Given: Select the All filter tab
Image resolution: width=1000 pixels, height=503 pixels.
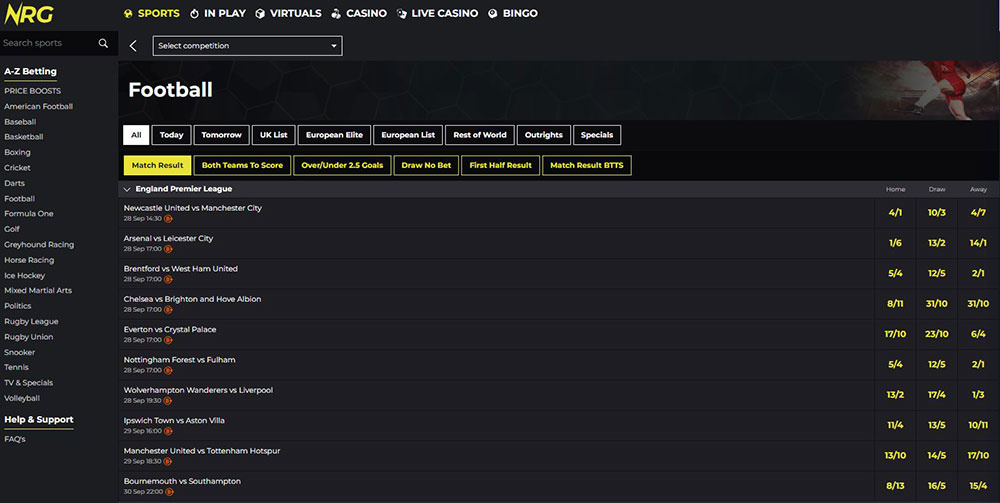Looking at the screenshot, I should [x=136, y=135].
